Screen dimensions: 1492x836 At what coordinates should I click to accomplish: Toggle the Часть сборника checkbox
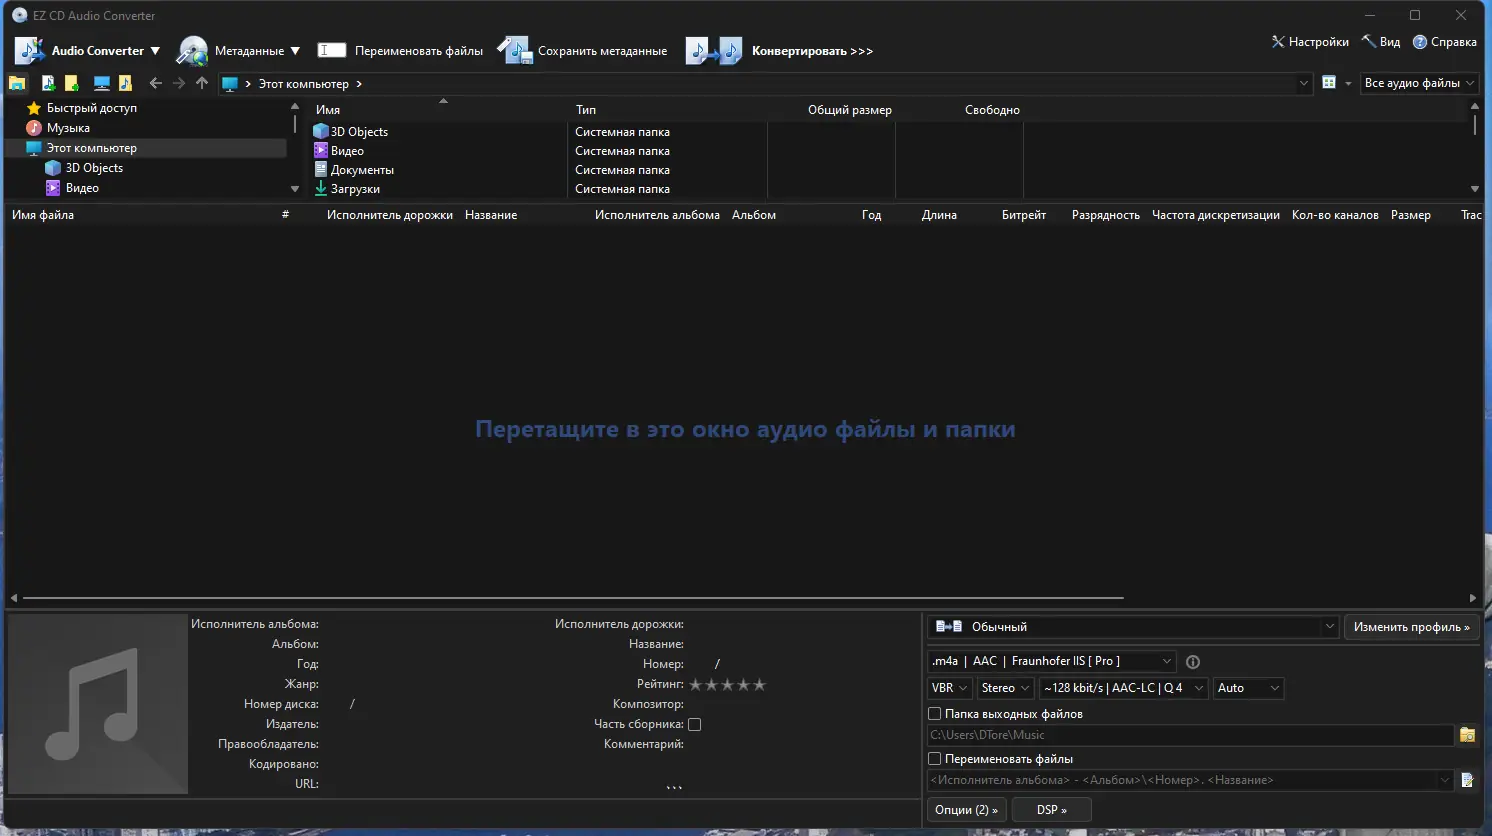click(694, 724)
